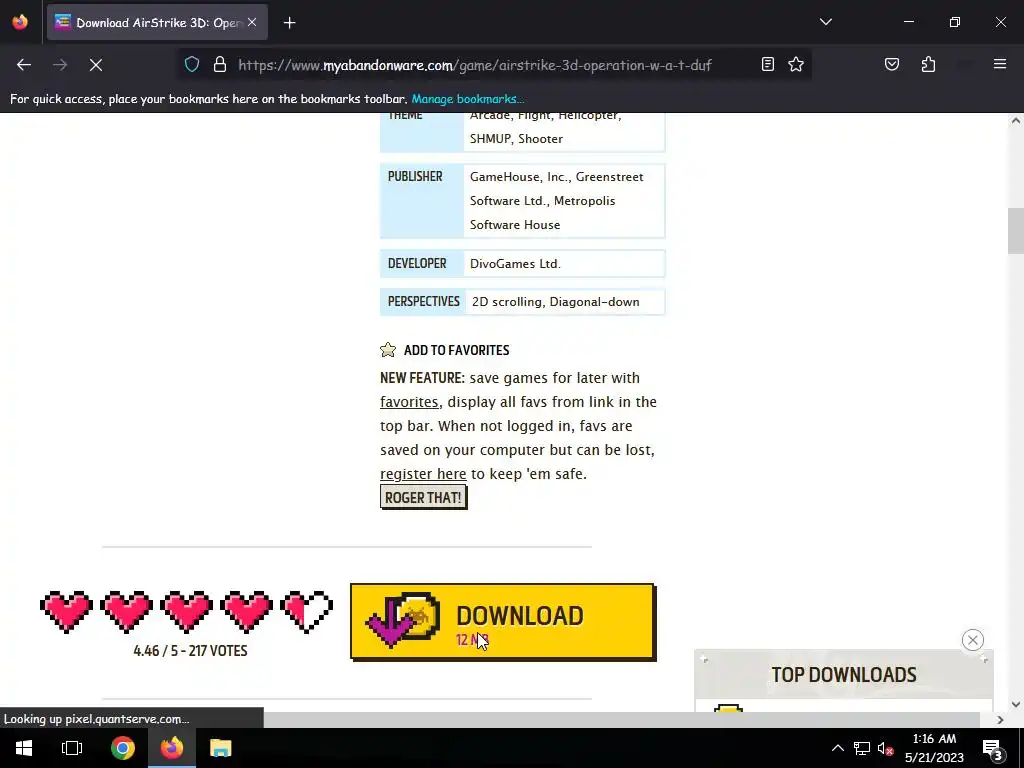Open network status tray icon
Image resolution: width=1024 pixels, height=768 pixels.
(861, 748)
